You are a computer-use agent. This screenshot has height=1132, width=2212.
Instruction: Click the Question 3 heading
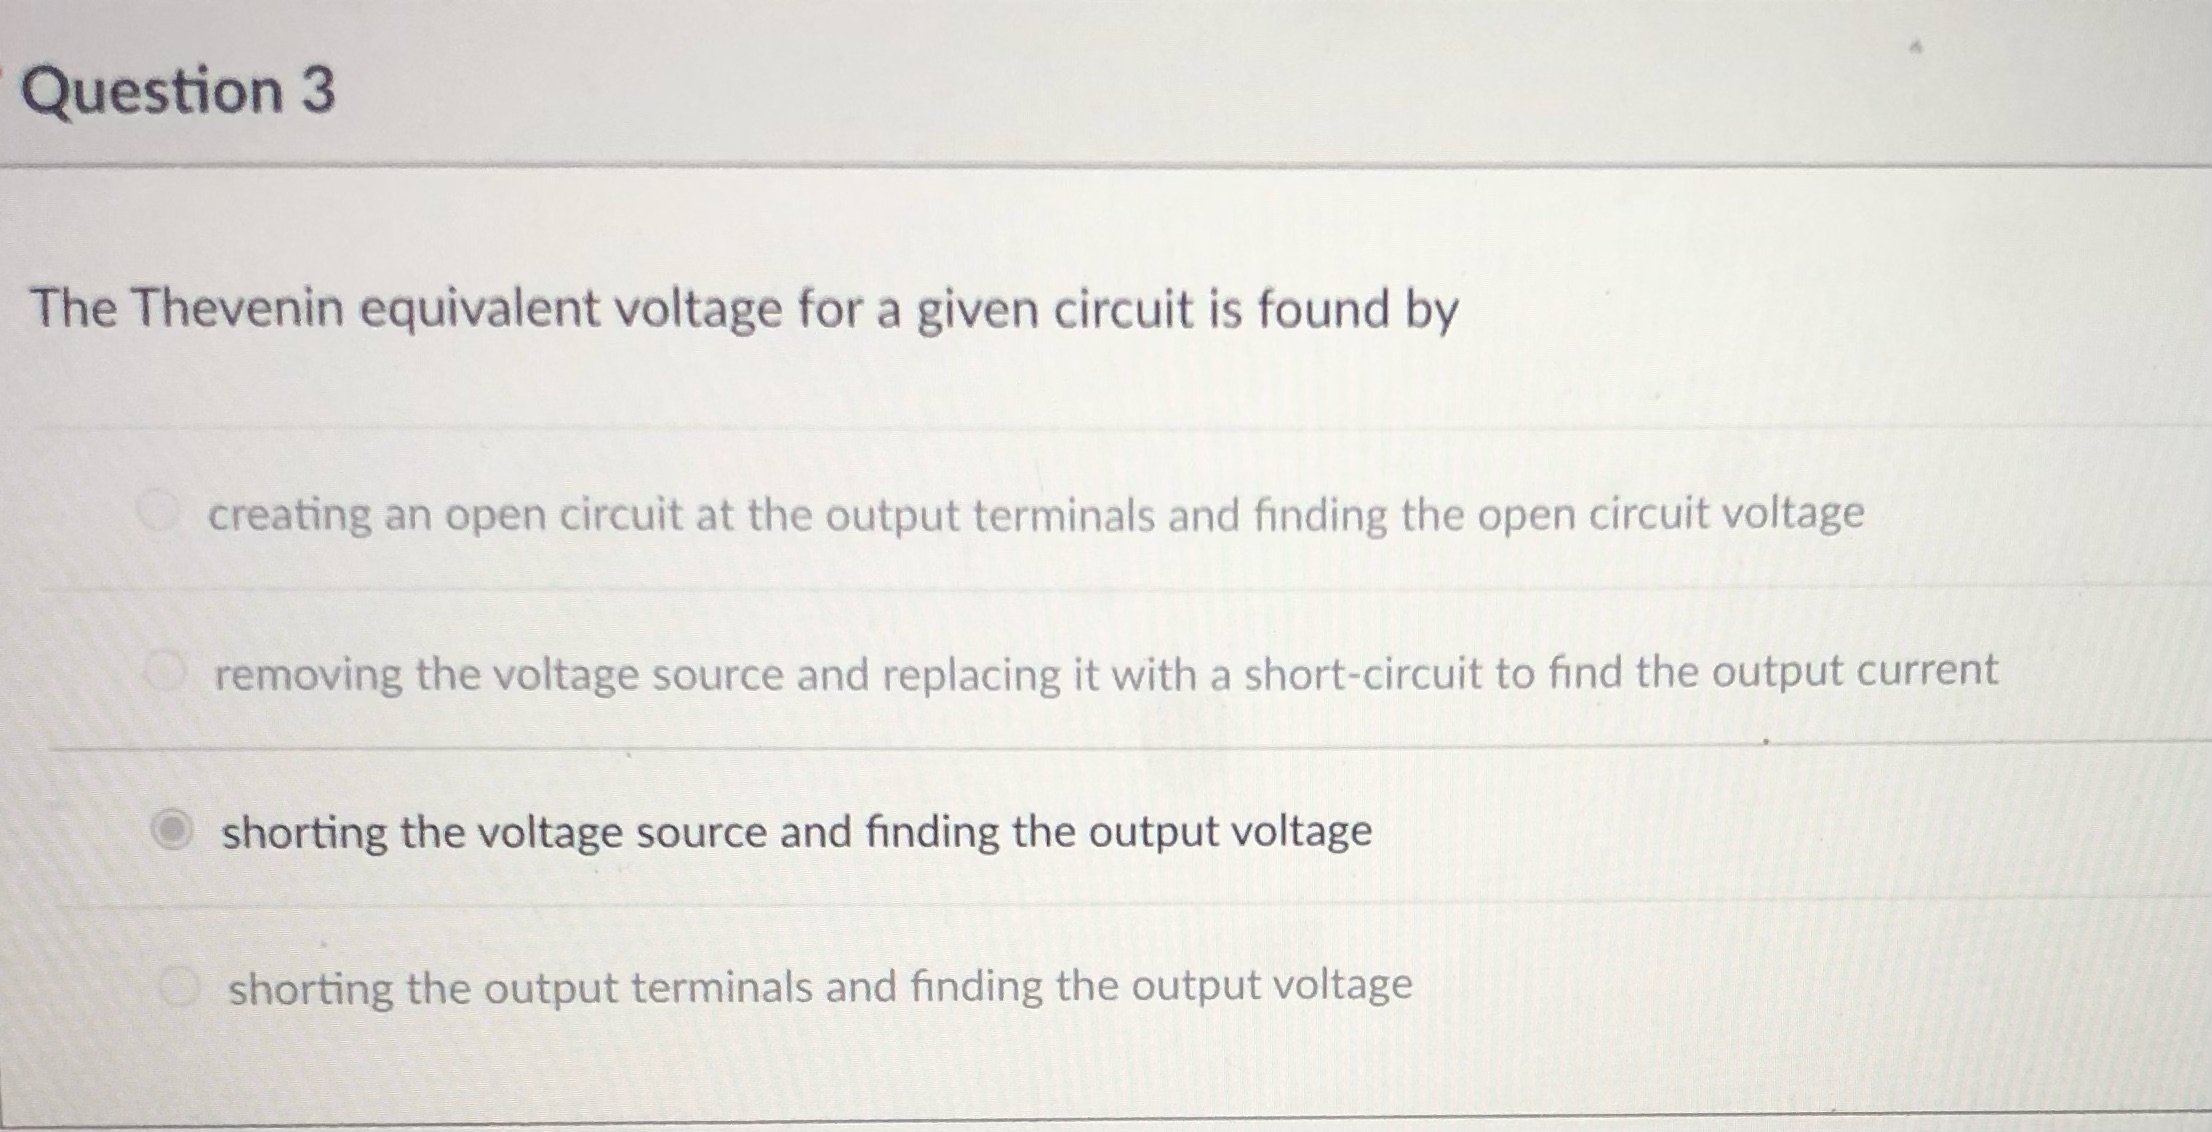[177, 92]
